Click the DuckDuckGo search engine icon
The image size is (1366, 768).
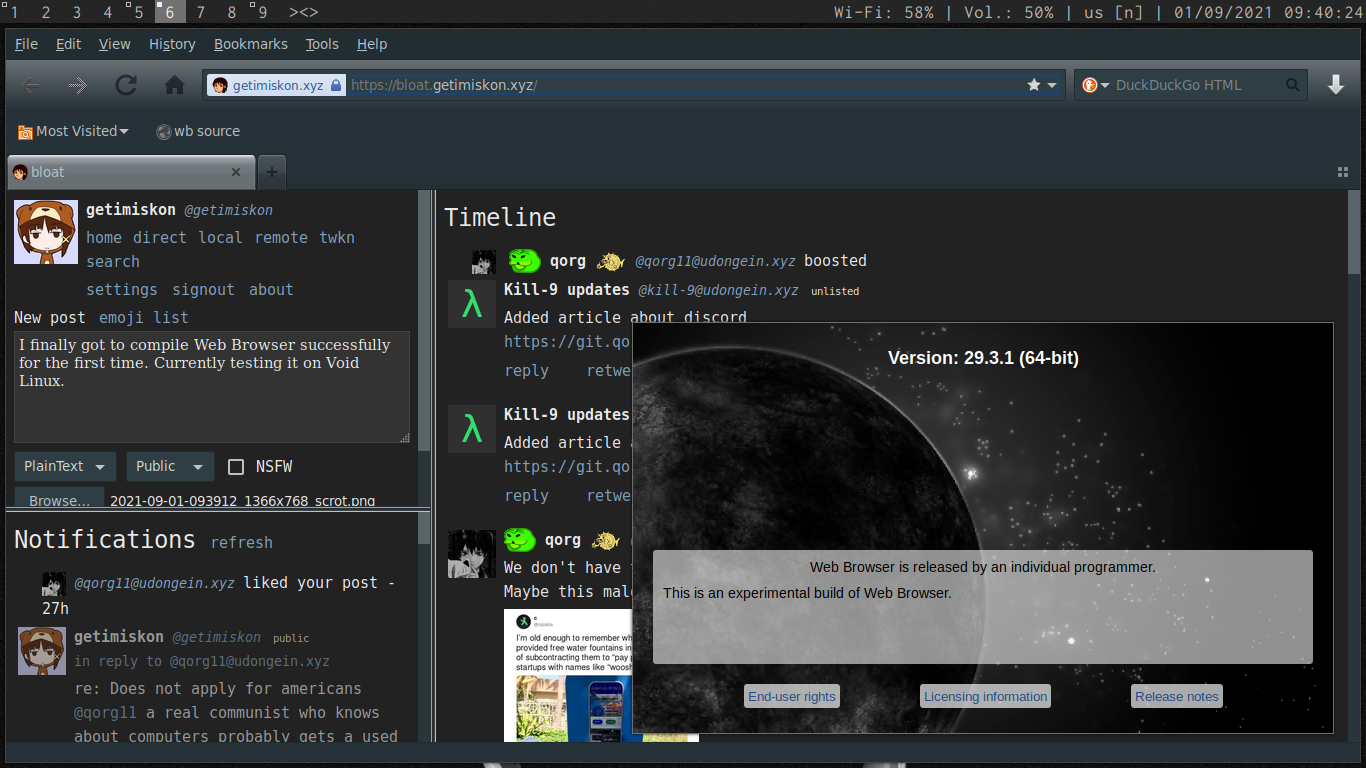point(1090,85)
